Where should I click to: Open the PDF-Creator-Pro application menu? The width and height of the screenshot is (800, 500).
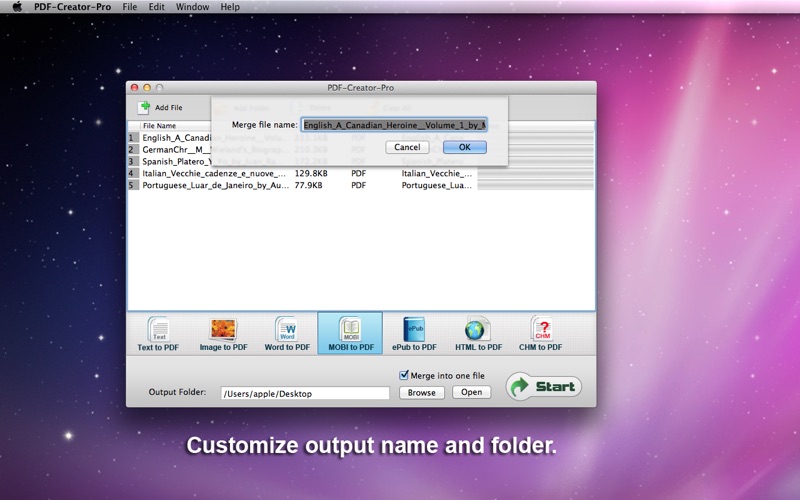[x=72, y=7]
